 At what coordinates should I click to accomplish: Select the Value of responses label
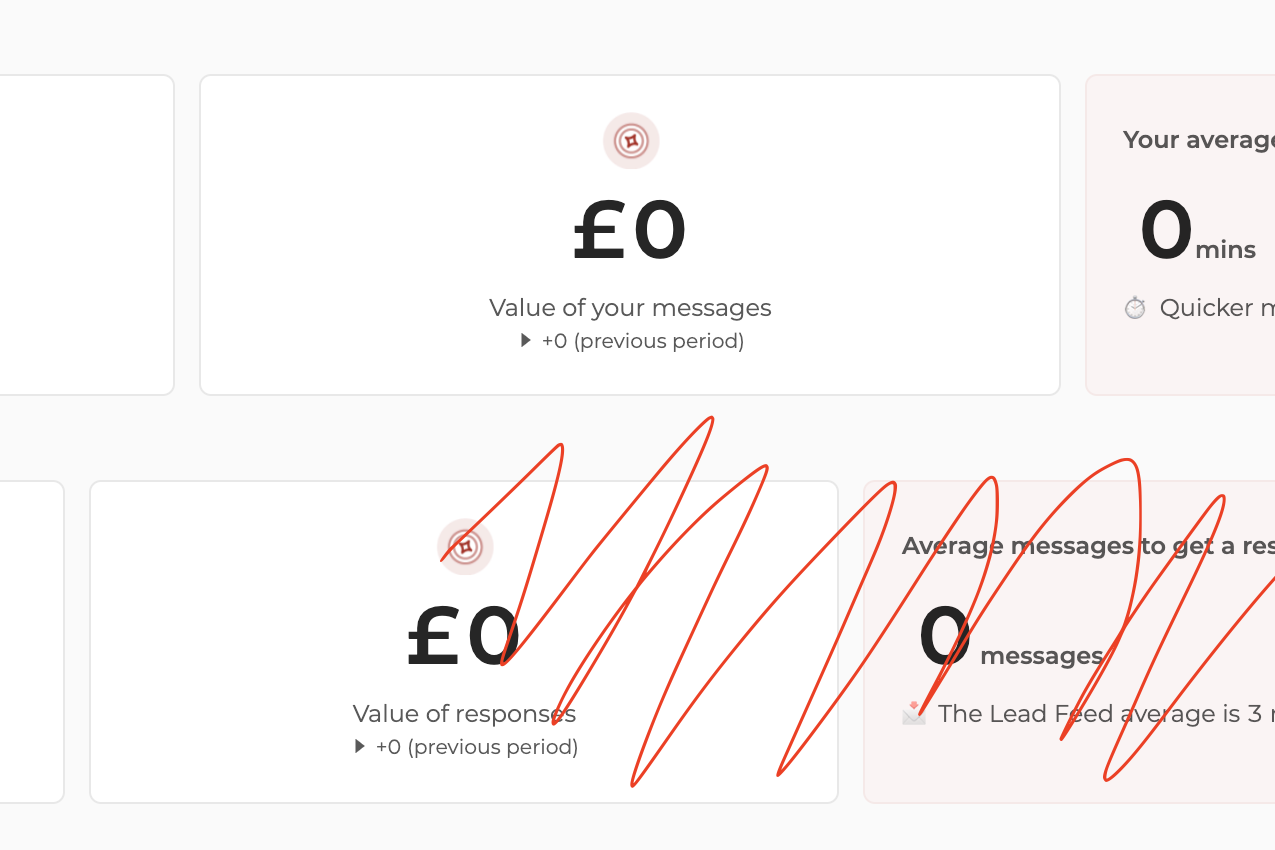[464, 714]
